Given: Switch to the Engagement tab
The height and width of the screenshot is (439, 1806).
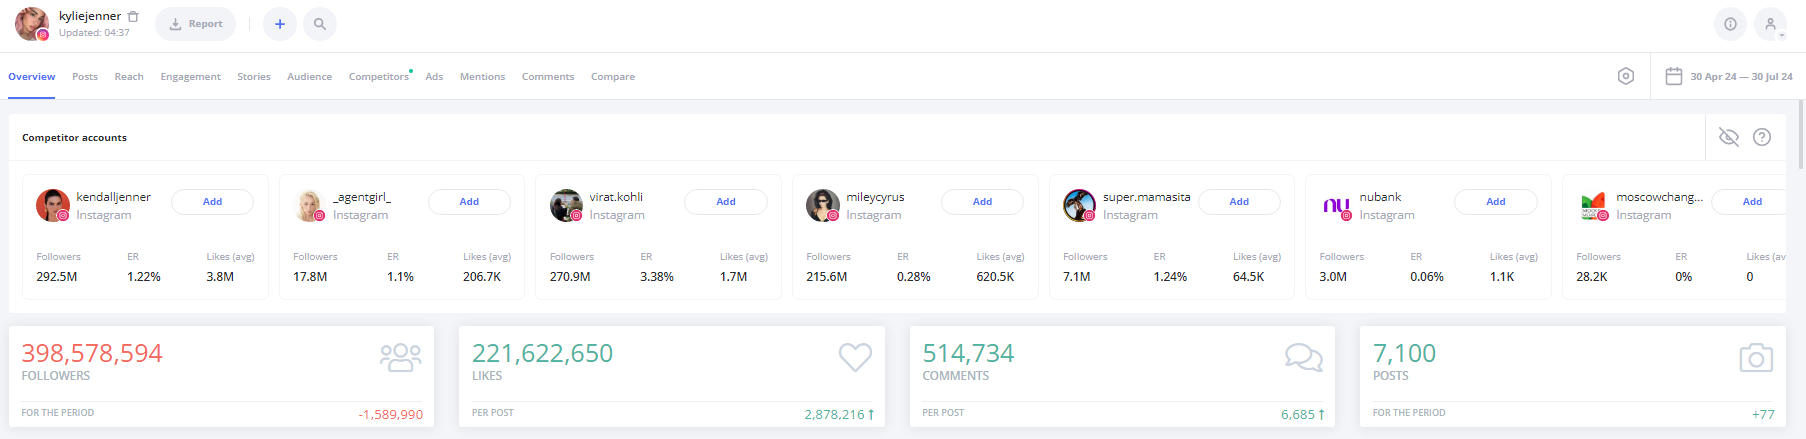Looking at the screenshot, I should [x=190, y=77].
